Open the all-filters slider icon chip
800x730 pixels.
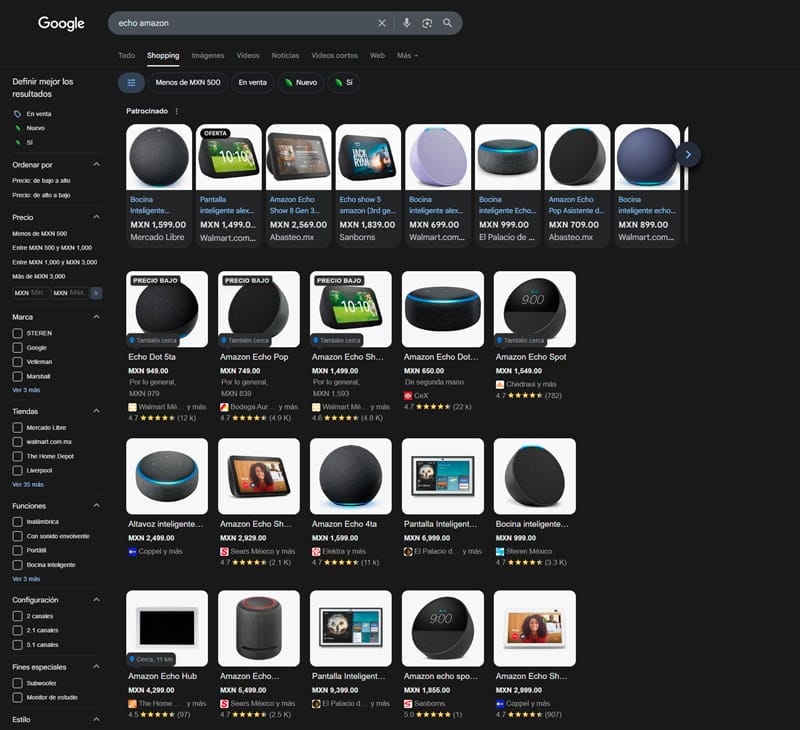pyautogui.click(x=132, y=83)
